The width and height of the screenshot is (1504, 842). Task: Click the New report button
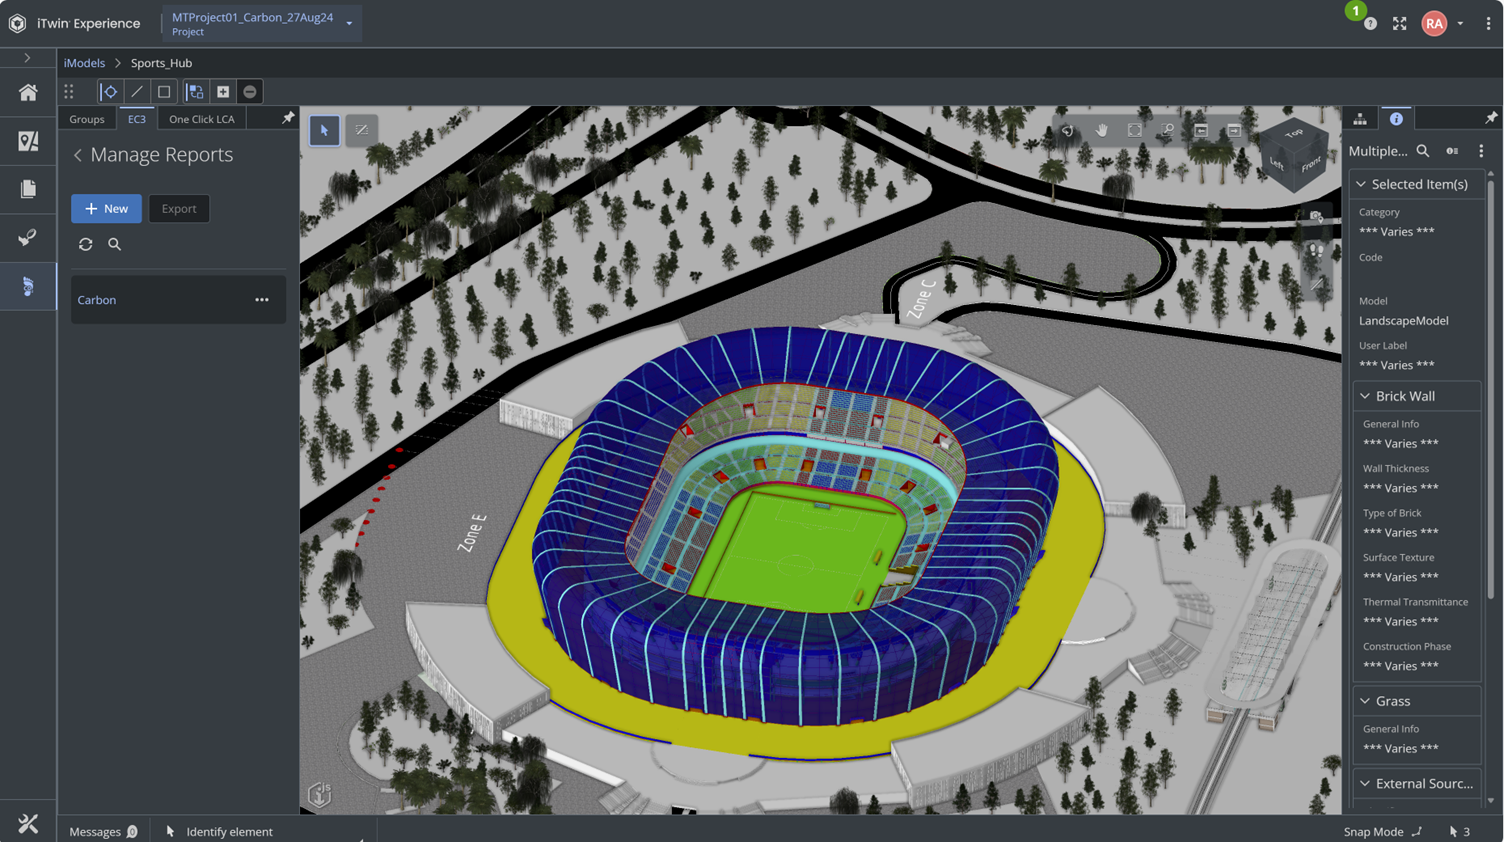(106, 209)
